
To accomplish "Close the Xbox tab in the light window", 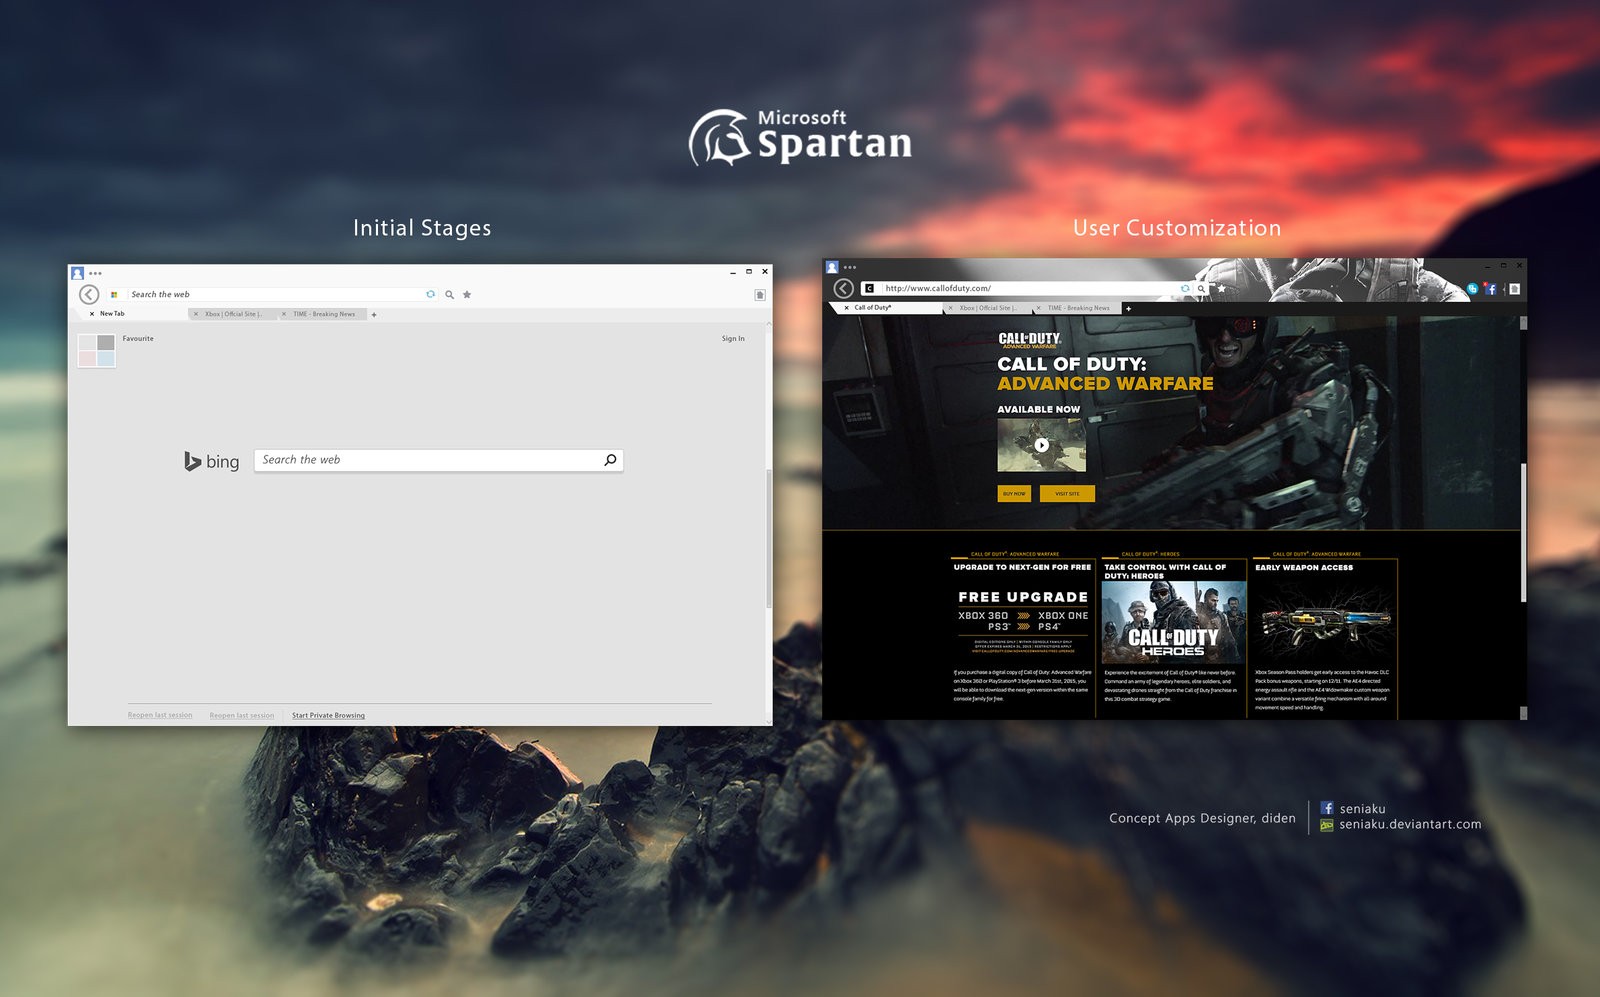I will coord(196,314).
